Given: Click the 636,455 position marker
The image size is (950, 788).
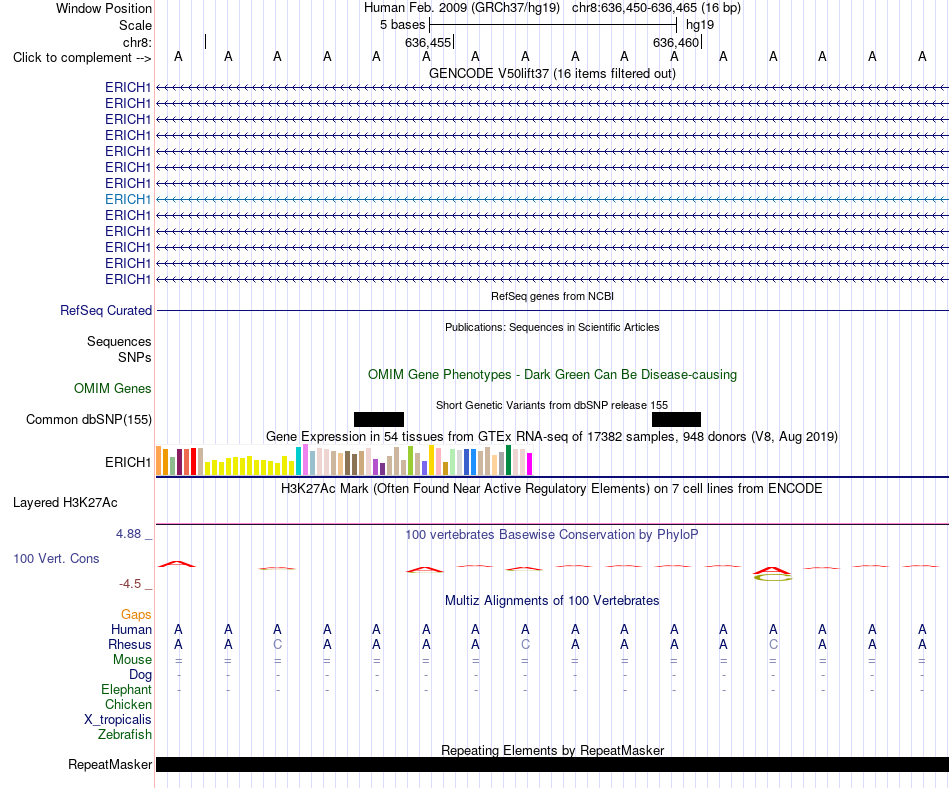Looking at the screenshot, I should (428, 42).
